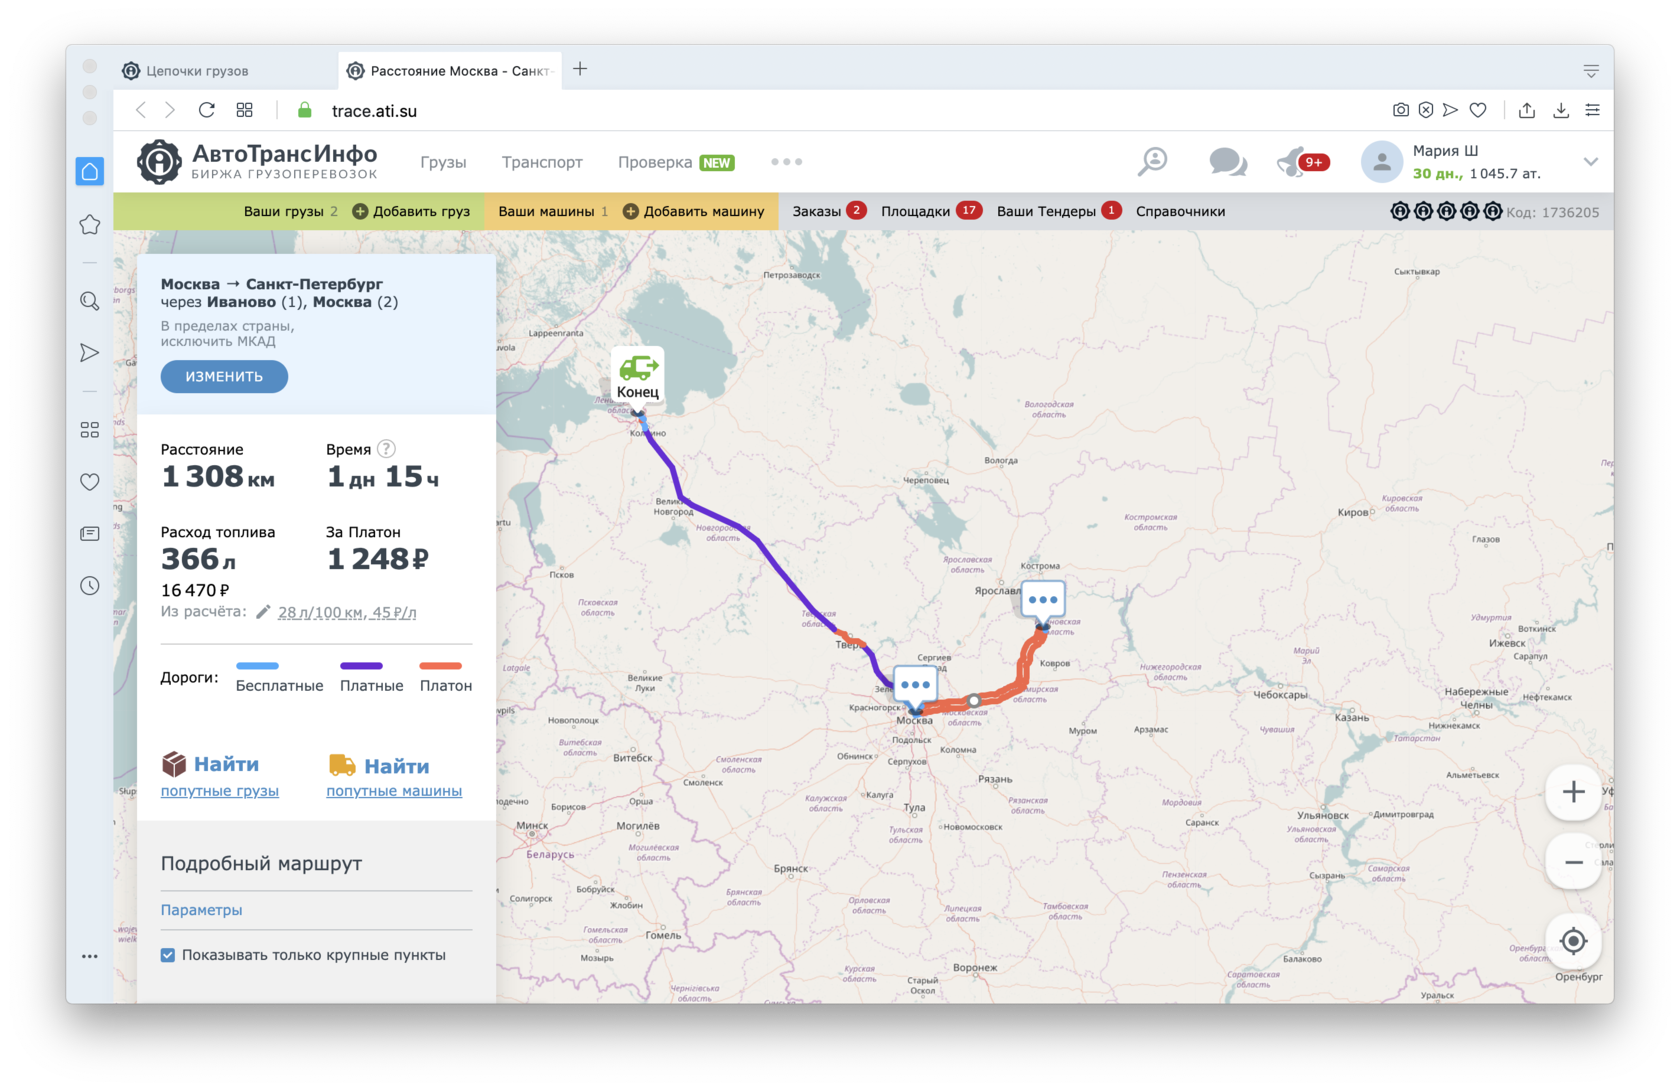Edit fuel calculation with the pencil icon

point(263,612)
